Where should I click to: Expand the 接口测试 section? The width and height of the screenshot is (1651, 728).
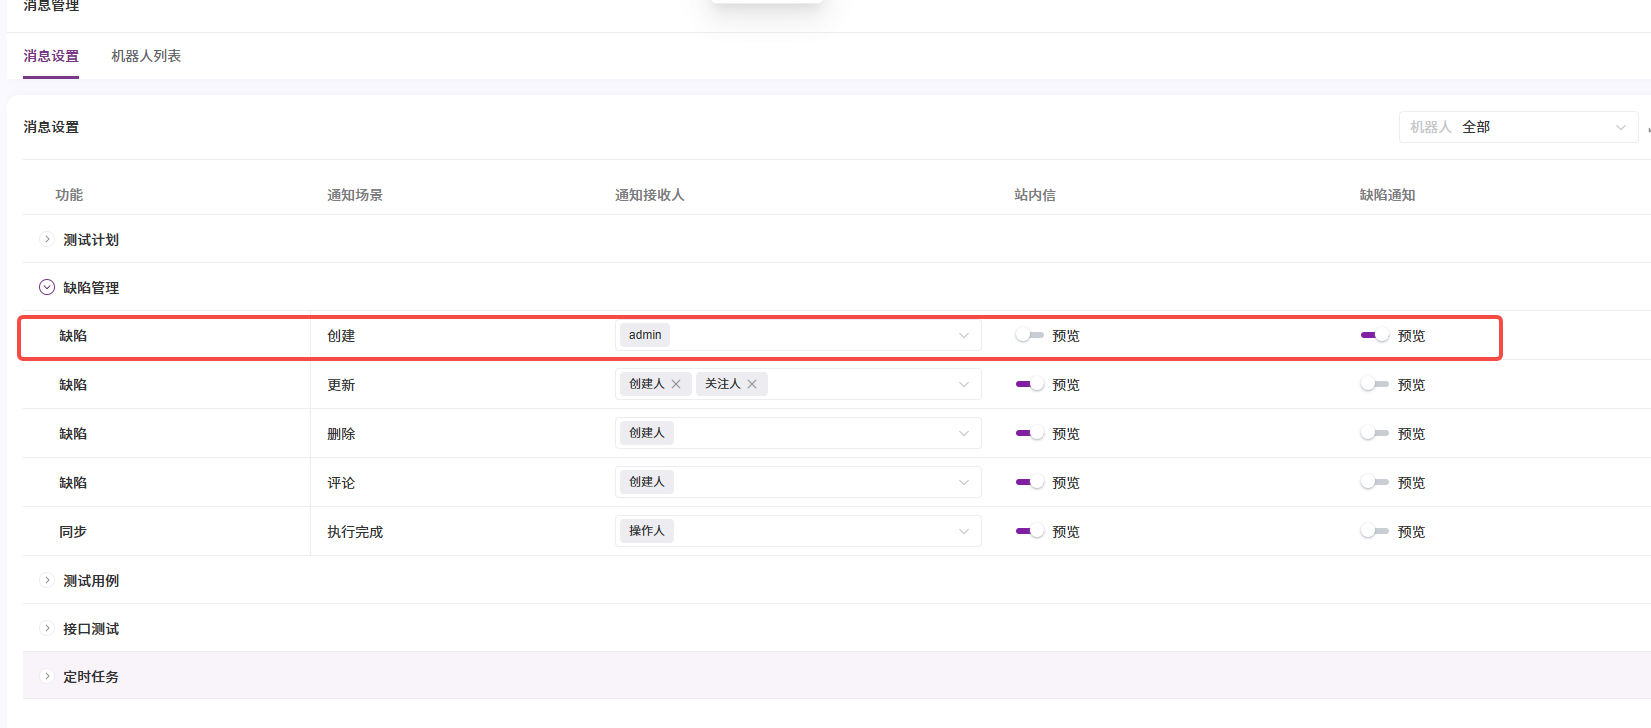[x=47, y=629]
